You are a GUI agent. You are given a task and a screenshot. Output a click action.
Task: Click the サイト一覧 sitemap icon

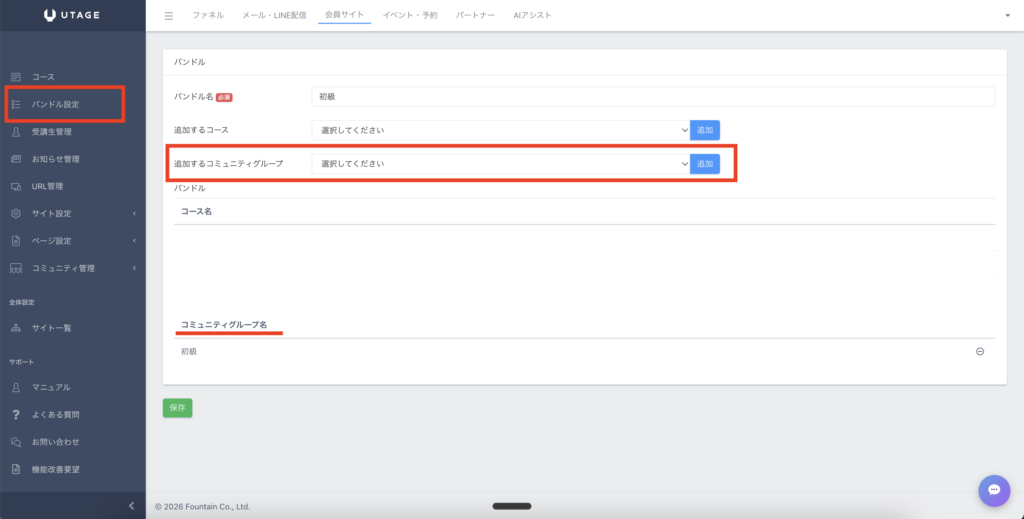tap(16, 328)
